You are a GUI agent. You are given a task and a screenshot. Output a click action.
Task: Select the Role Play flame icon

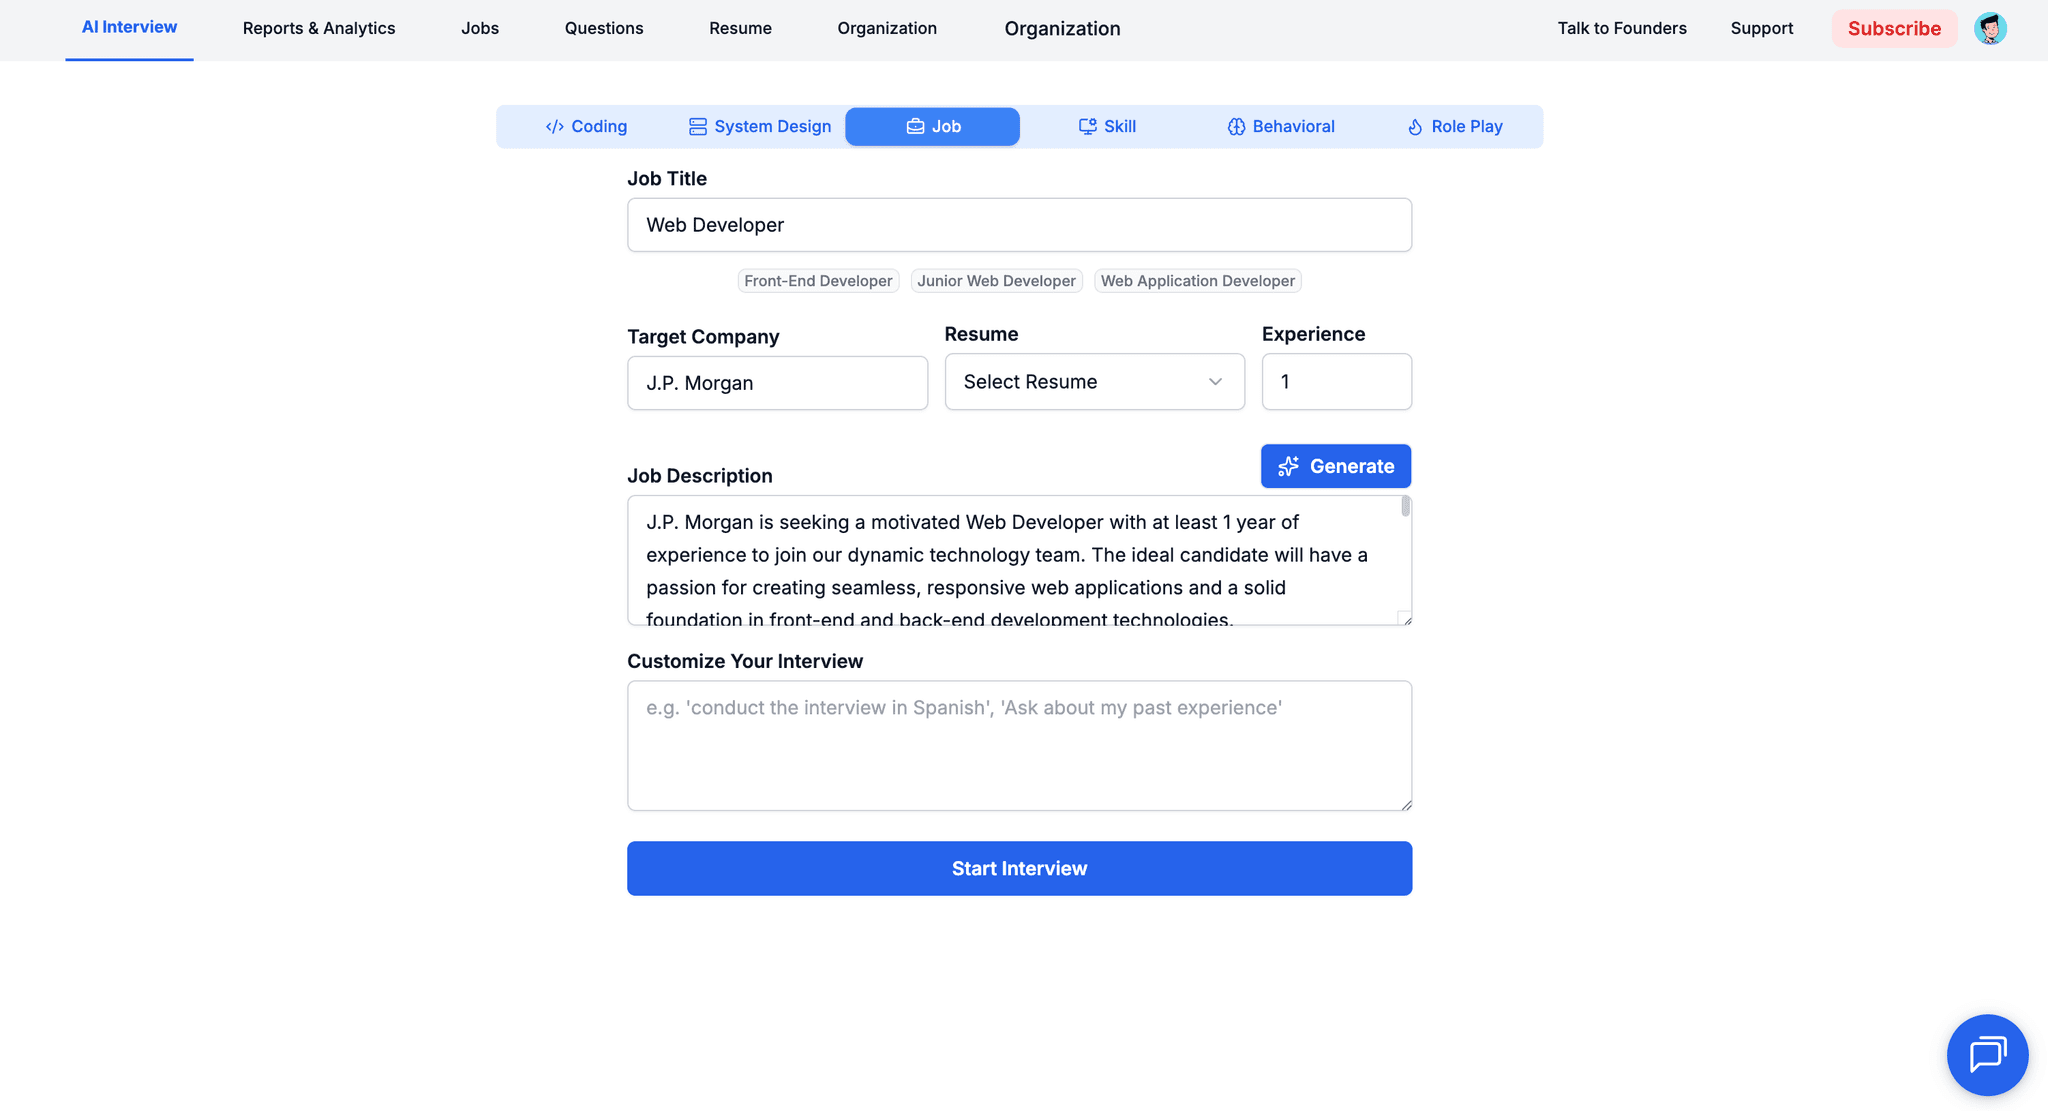pyautogui.click(x=1415, y=126)
